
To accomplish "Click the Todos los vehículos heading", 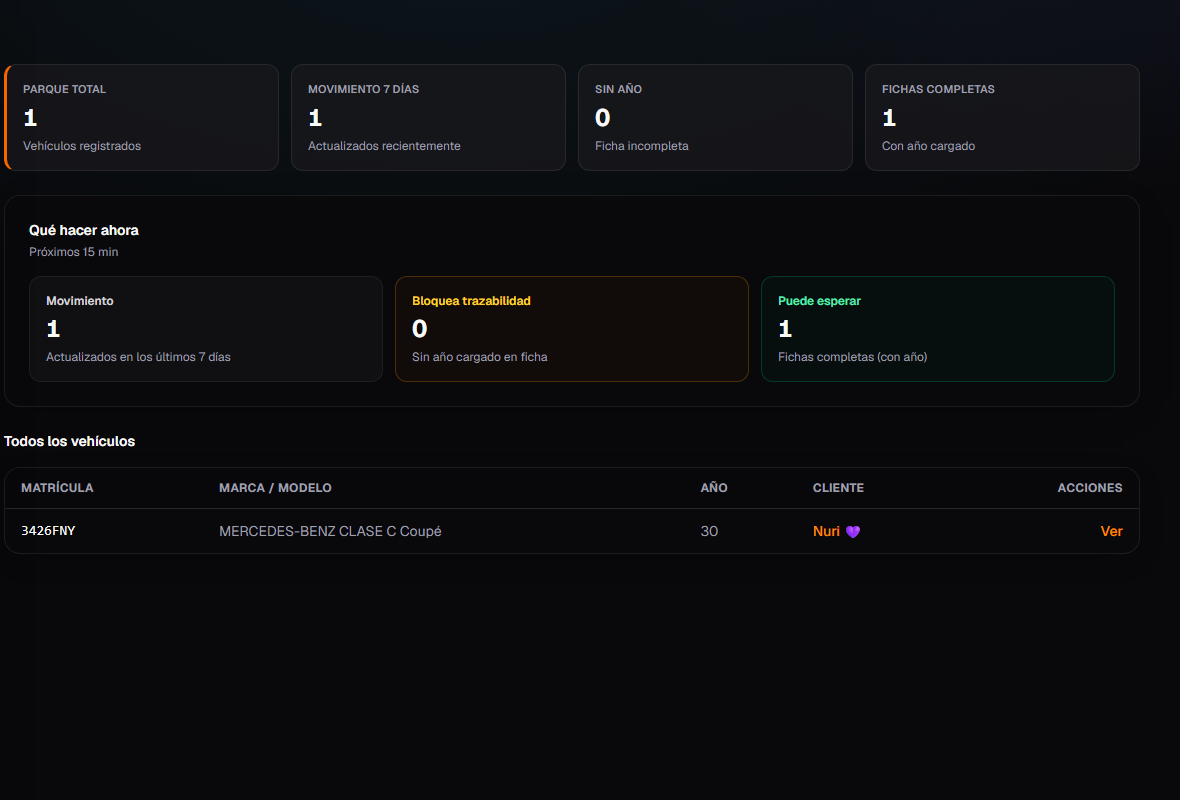I will point(69,442).
